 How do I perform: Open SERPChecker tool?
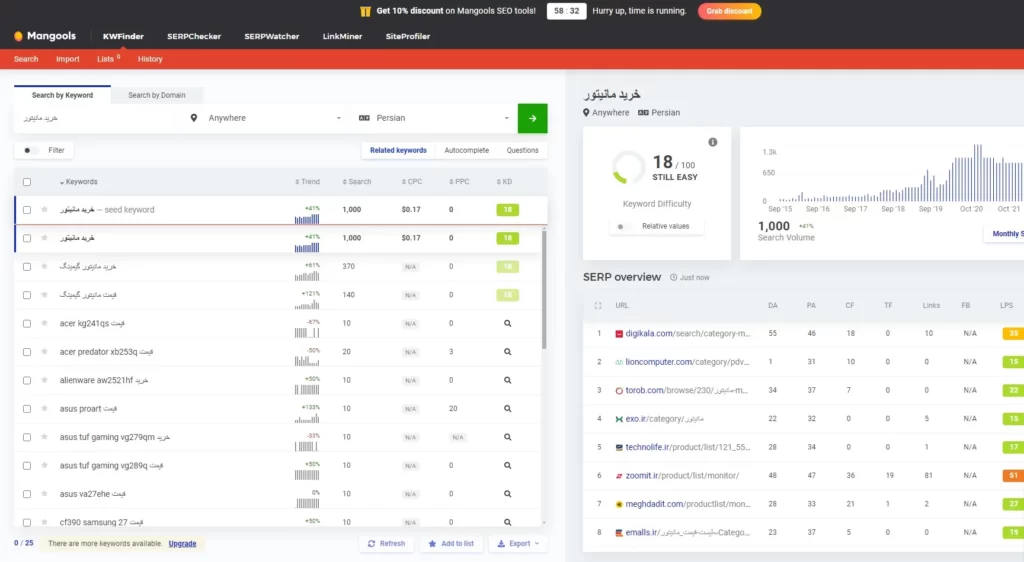point(194,37)
